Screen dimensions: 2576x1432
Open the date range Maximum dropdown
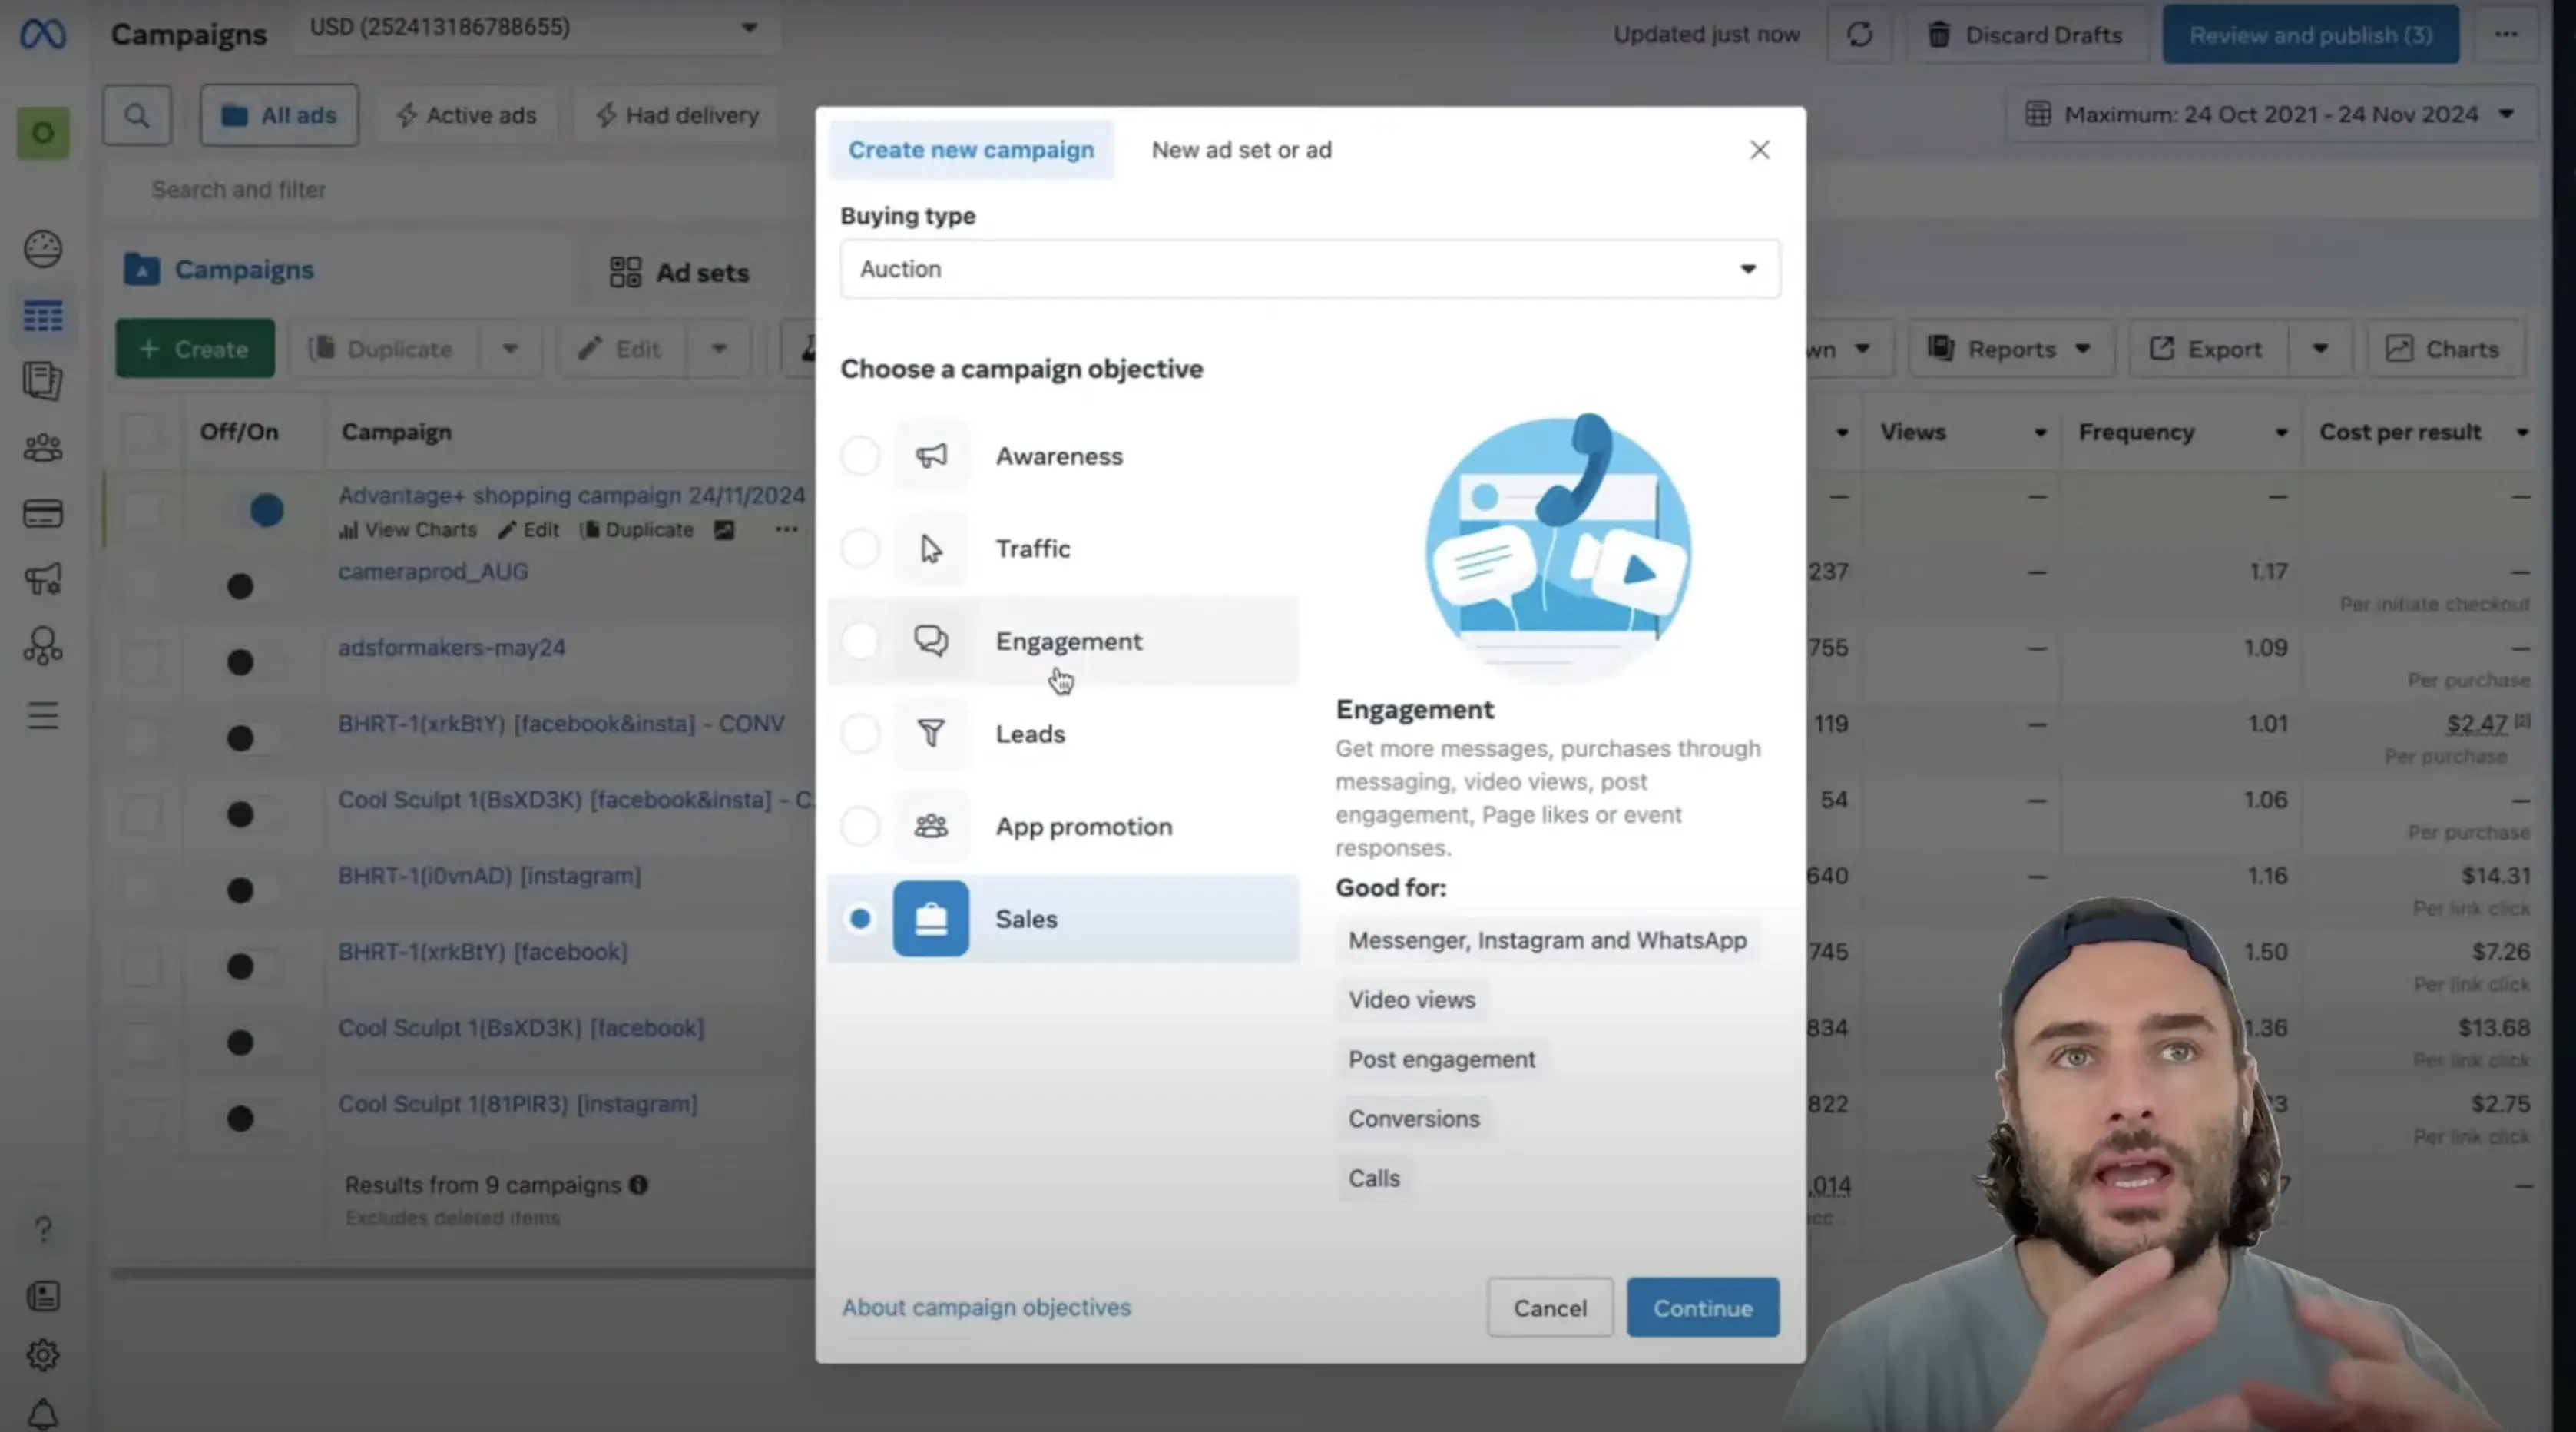pos(2270,115)
